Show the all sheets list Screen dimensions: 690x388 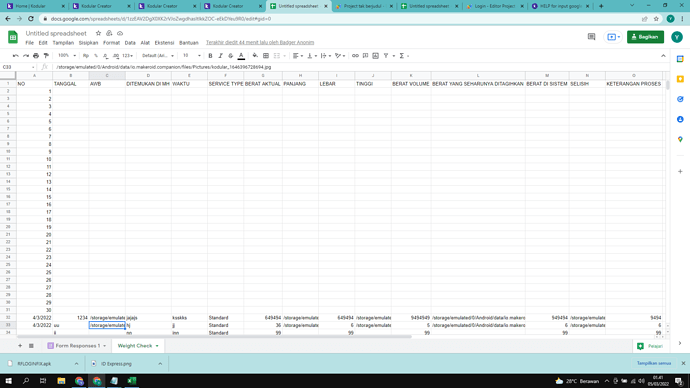click(x=31, y=346)
